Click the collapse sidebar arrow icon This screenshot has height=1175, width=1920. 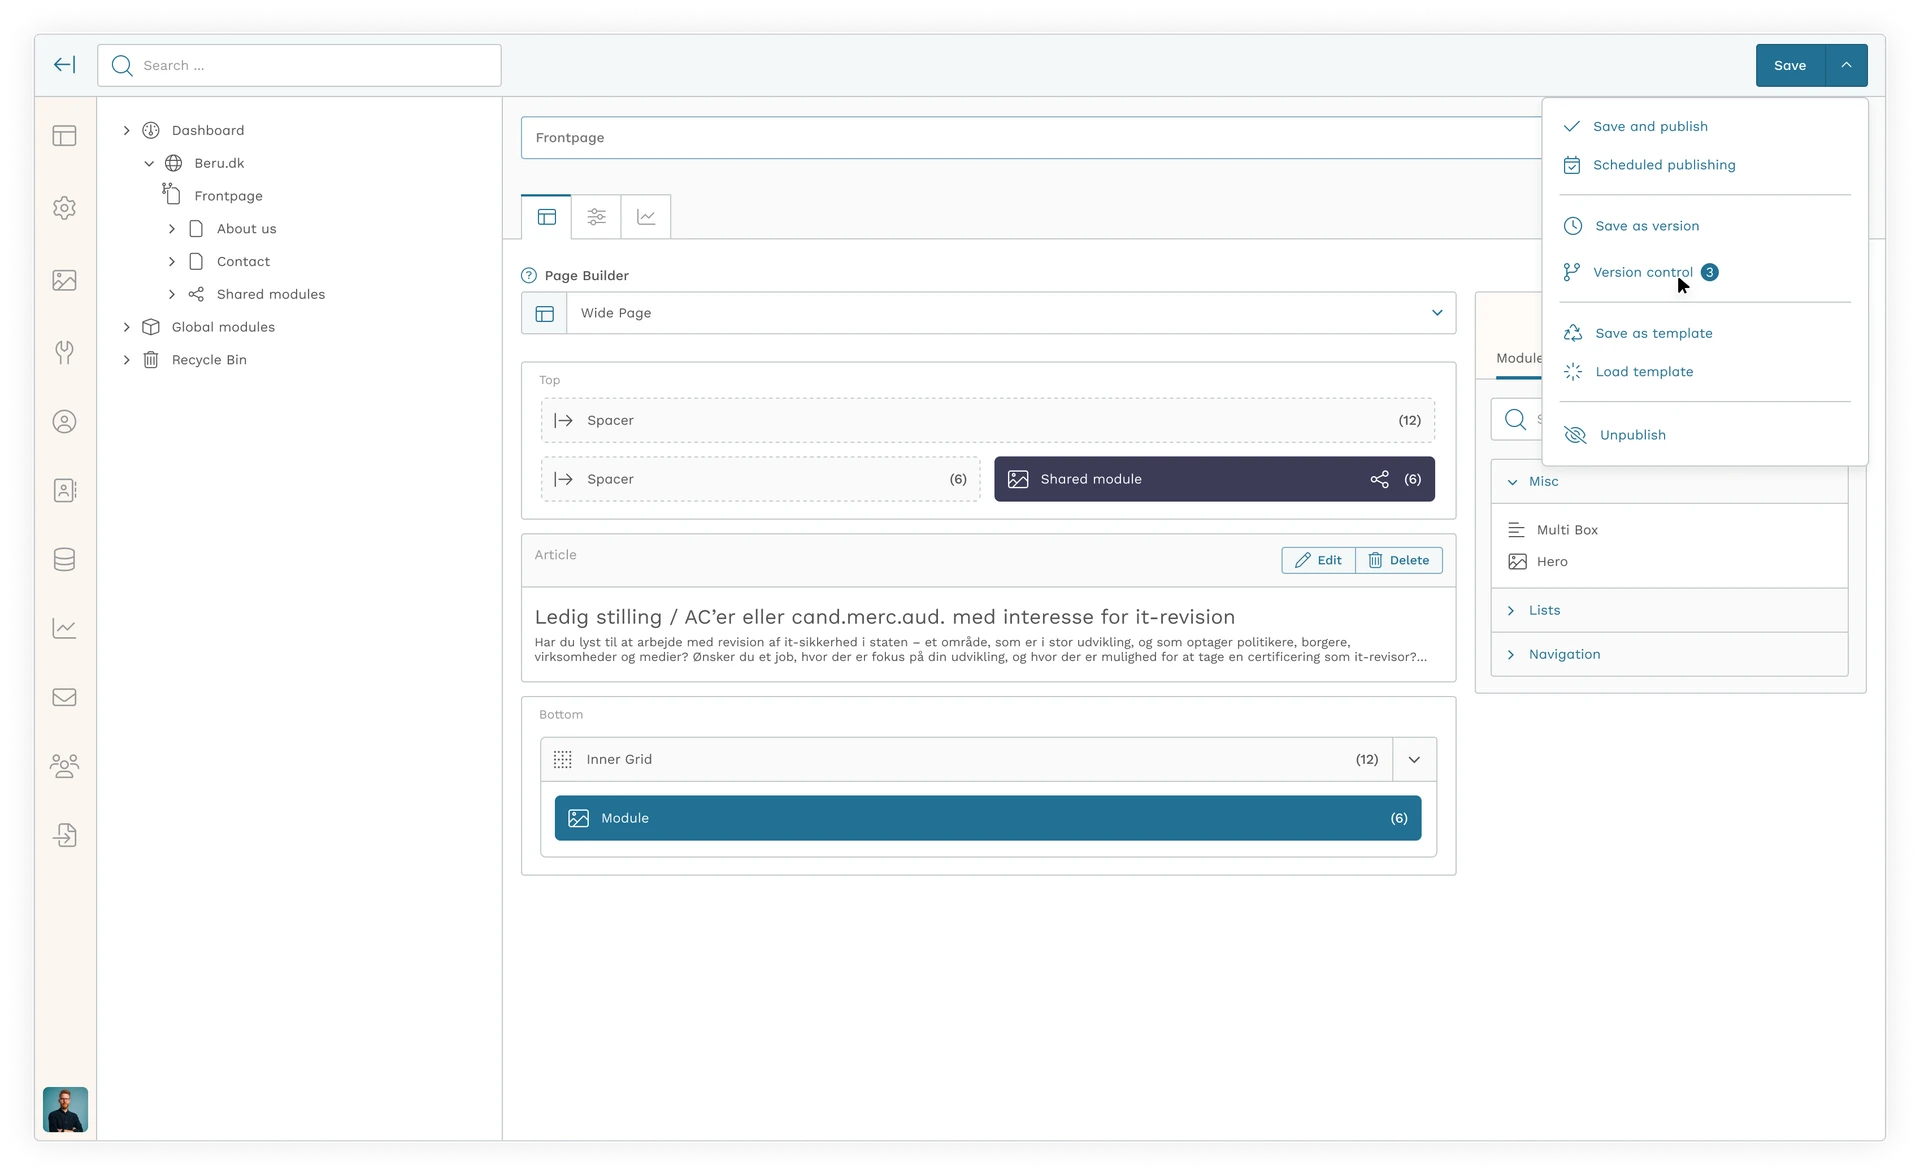click(65, 65)
